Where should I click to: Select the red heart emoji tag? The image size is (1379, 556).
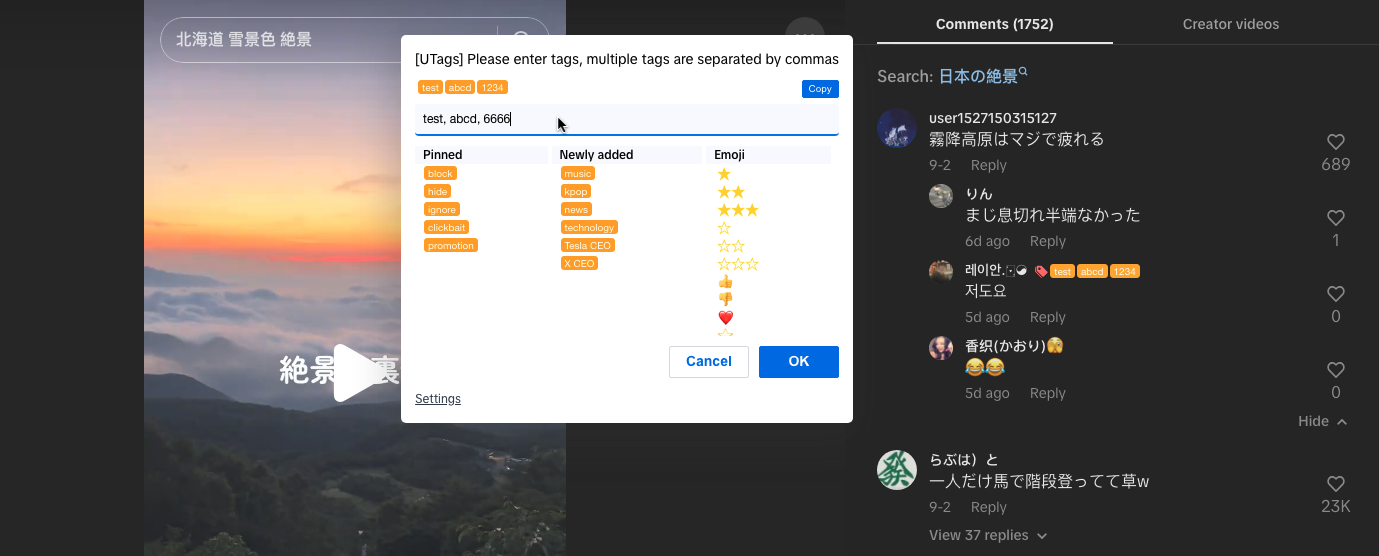(x=726, y=318)
